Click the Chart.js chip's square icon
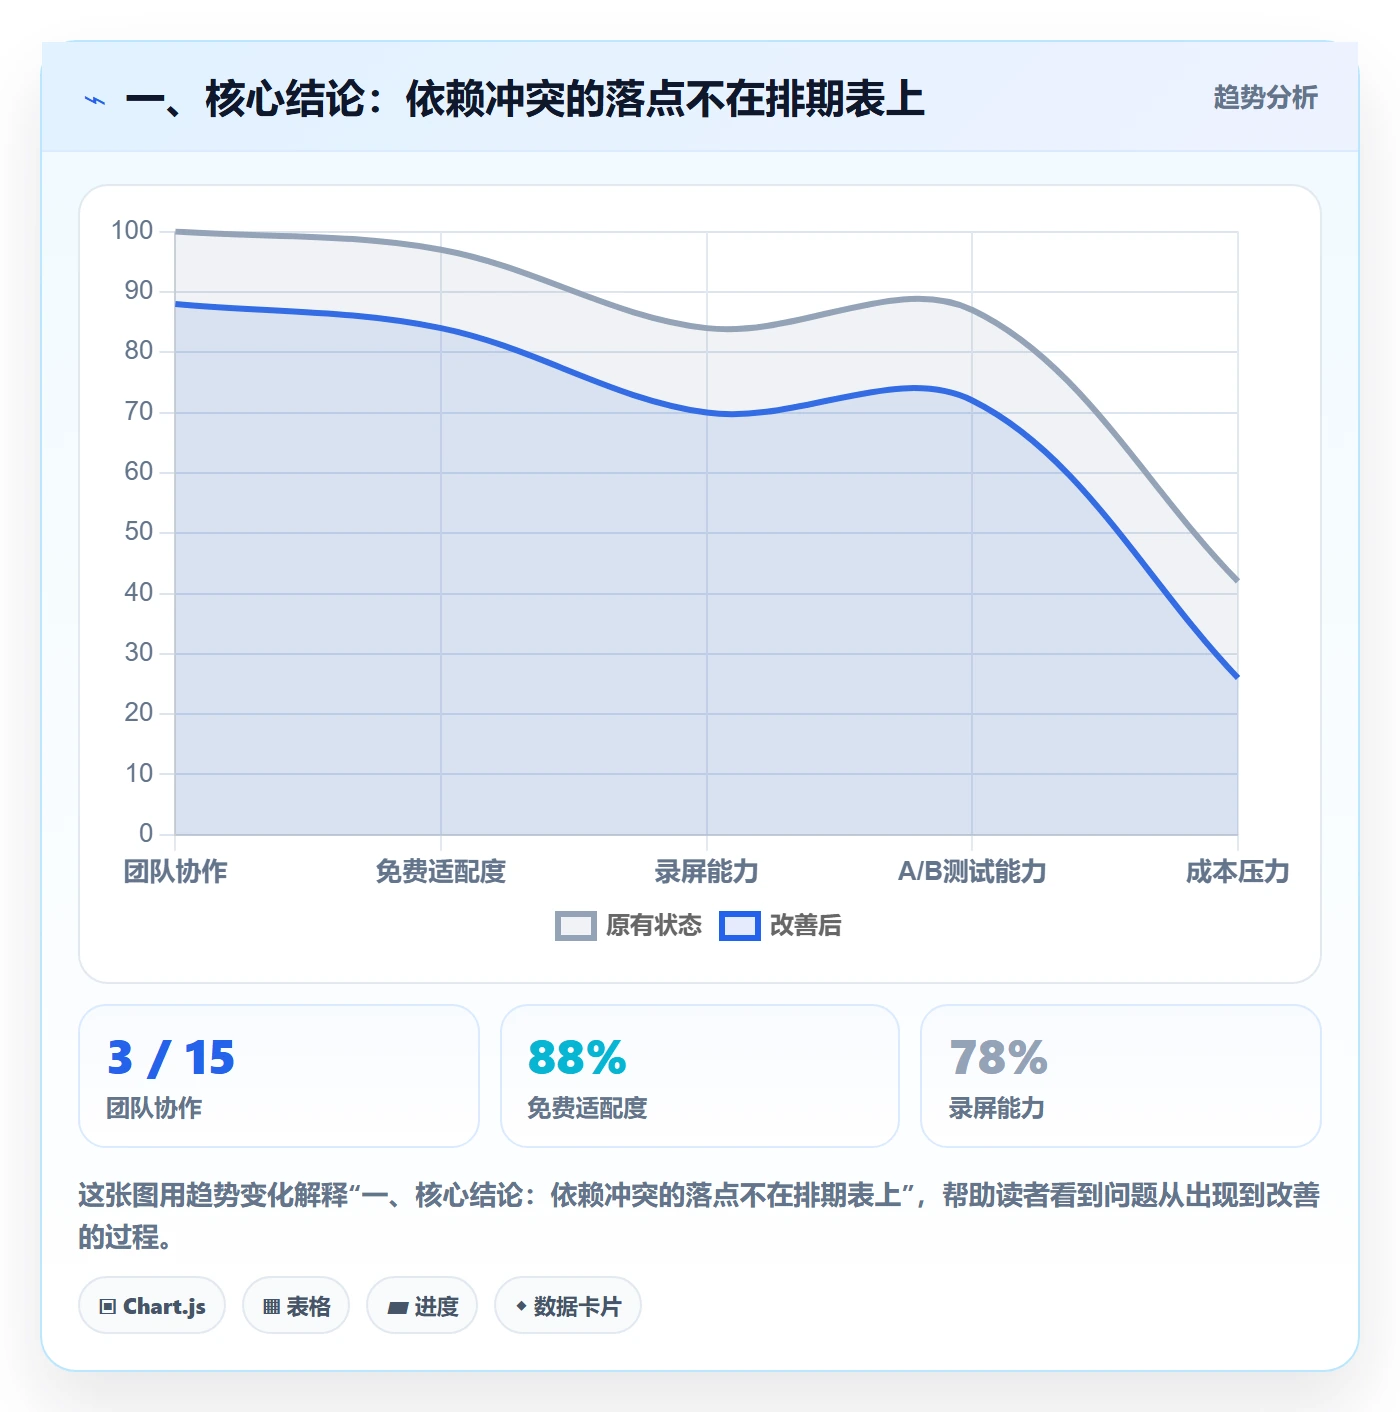 pos(108,1307)
